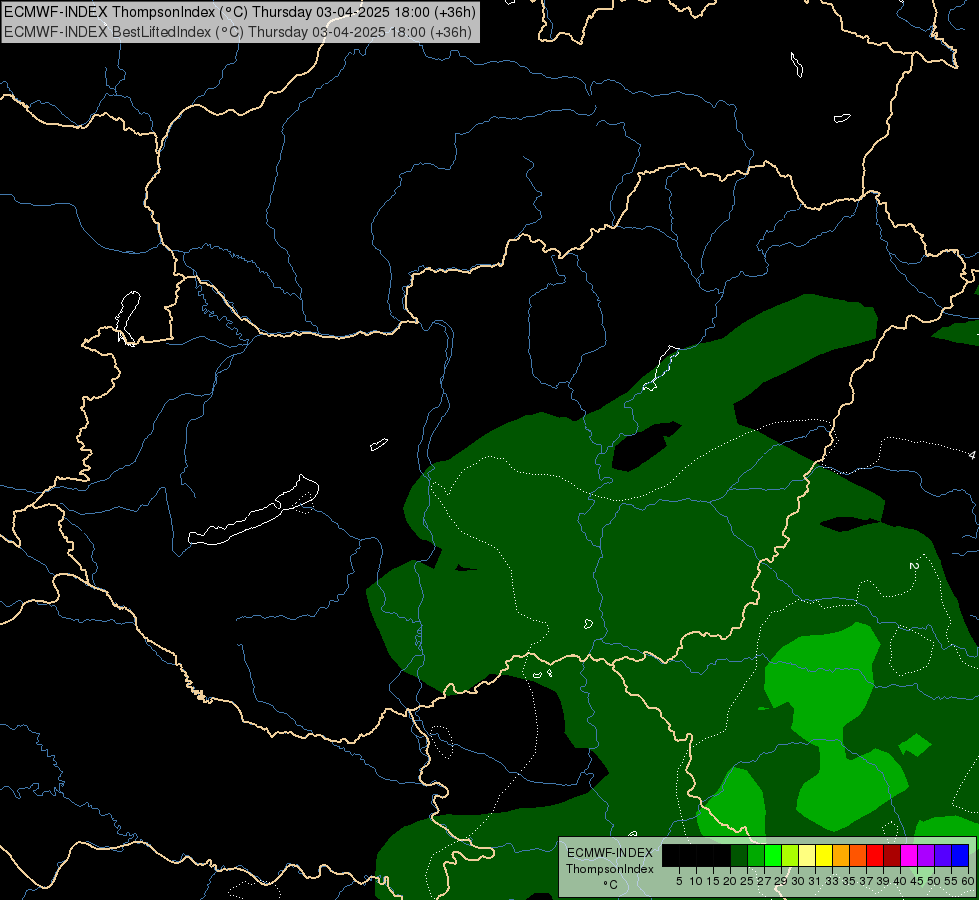Click legend scale value 60
The height and width of the screenshot is (900, 979).
coord(968,881)
